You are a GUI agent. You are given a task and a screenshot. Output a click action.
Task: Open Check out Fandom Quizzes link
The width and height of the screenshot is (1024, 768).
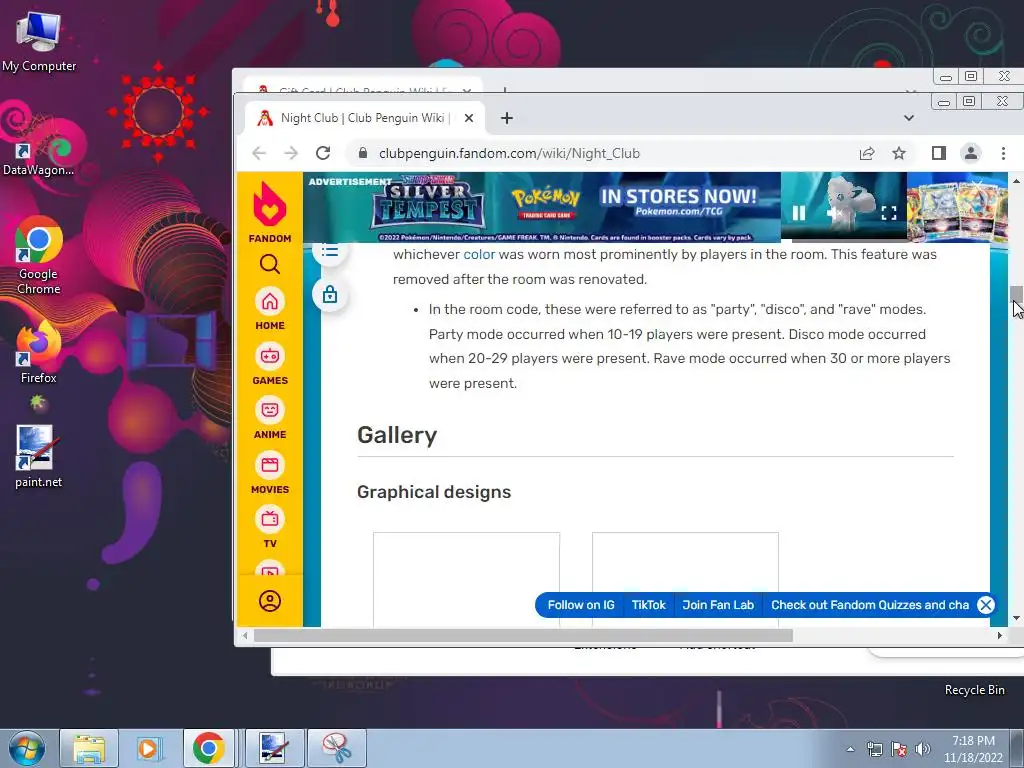(x=870, y=605)
